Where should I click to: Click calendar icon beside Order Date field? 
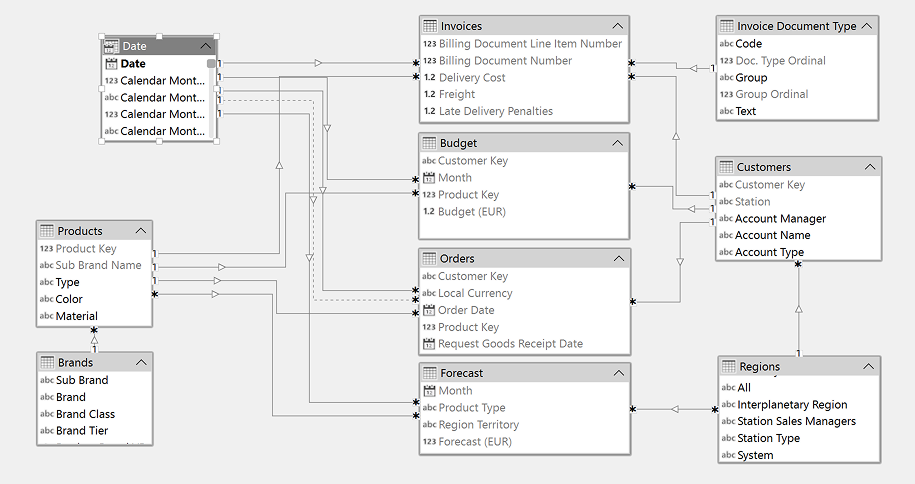pyautogui.click(x=429, y=310)
